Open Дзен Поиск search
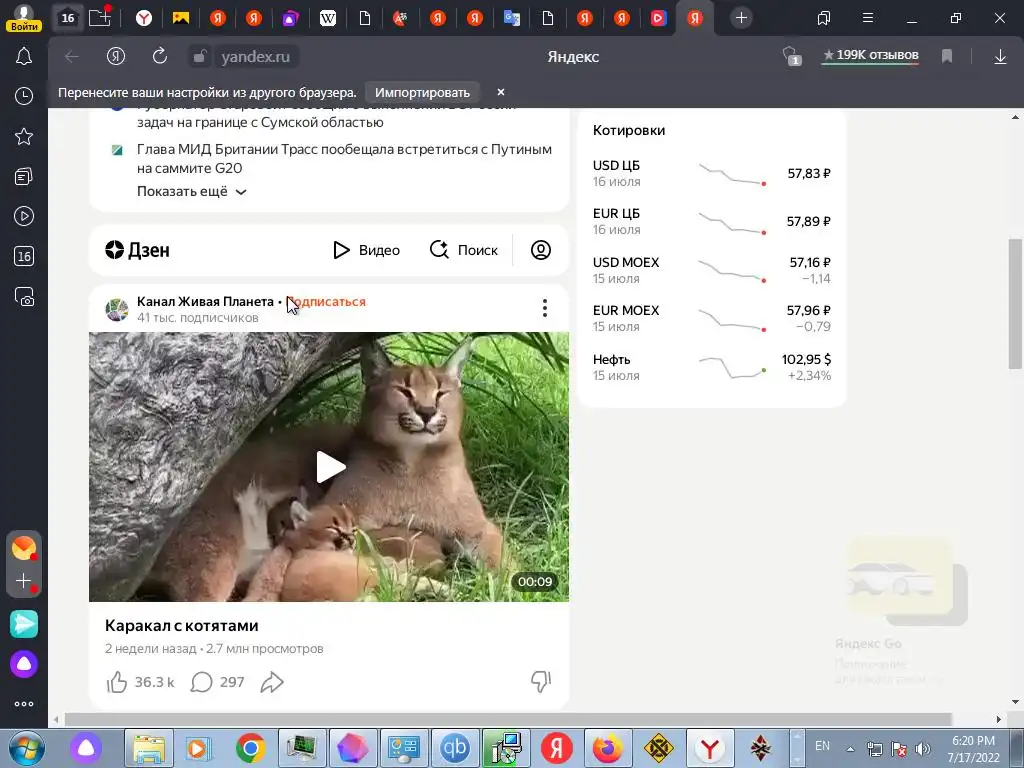This screenshot has height=768, width=1024. click(464, 250)
